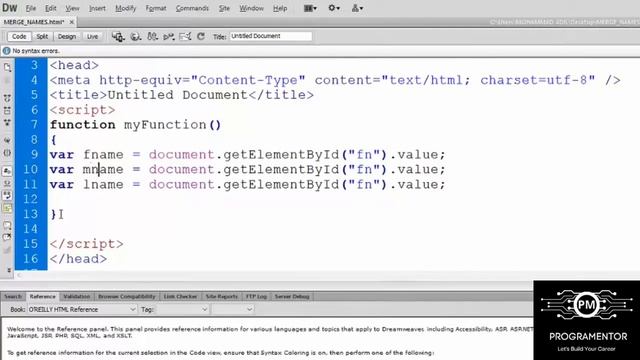
Task: Expand more coding toolbar tools arrow
Action: [9, 270]
